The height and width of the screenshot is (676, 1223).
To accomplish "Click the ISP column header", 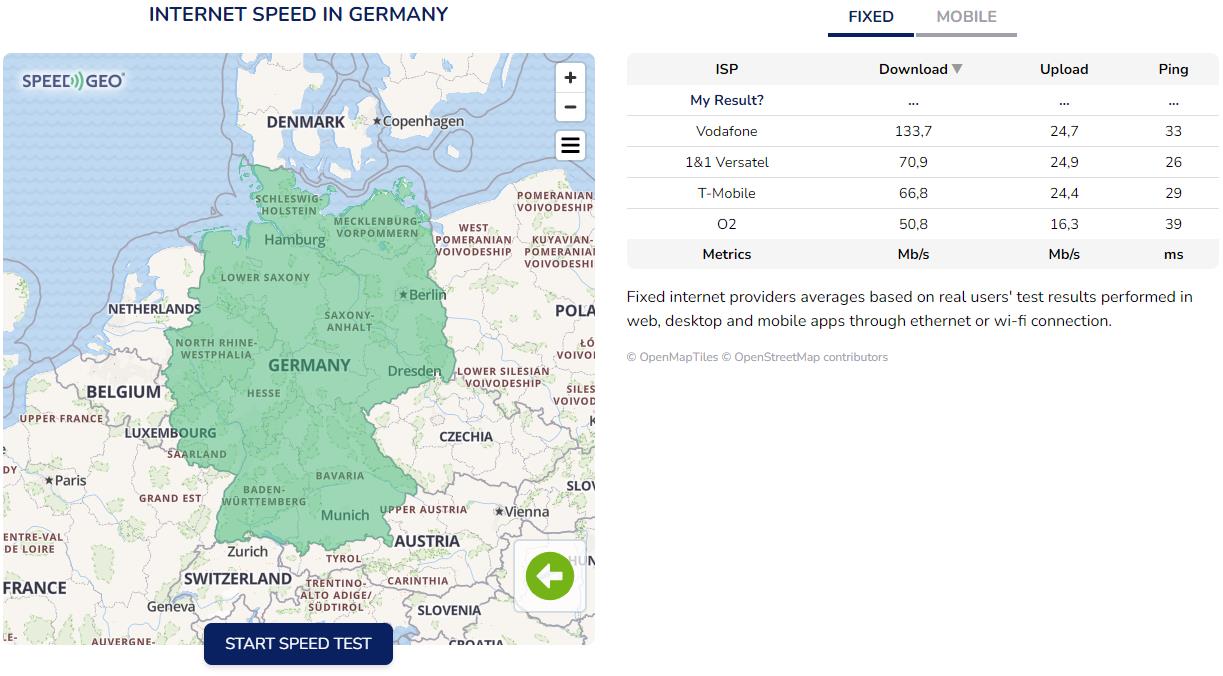I will click(727, 69).
